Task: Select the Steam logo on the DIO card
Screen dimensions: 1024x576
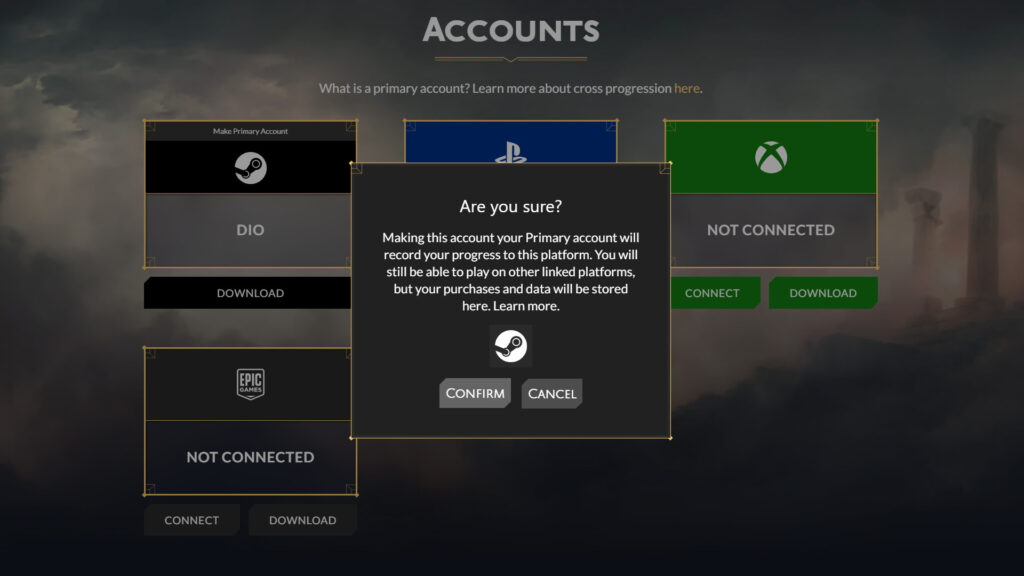Action: click(x=249, y=165)
